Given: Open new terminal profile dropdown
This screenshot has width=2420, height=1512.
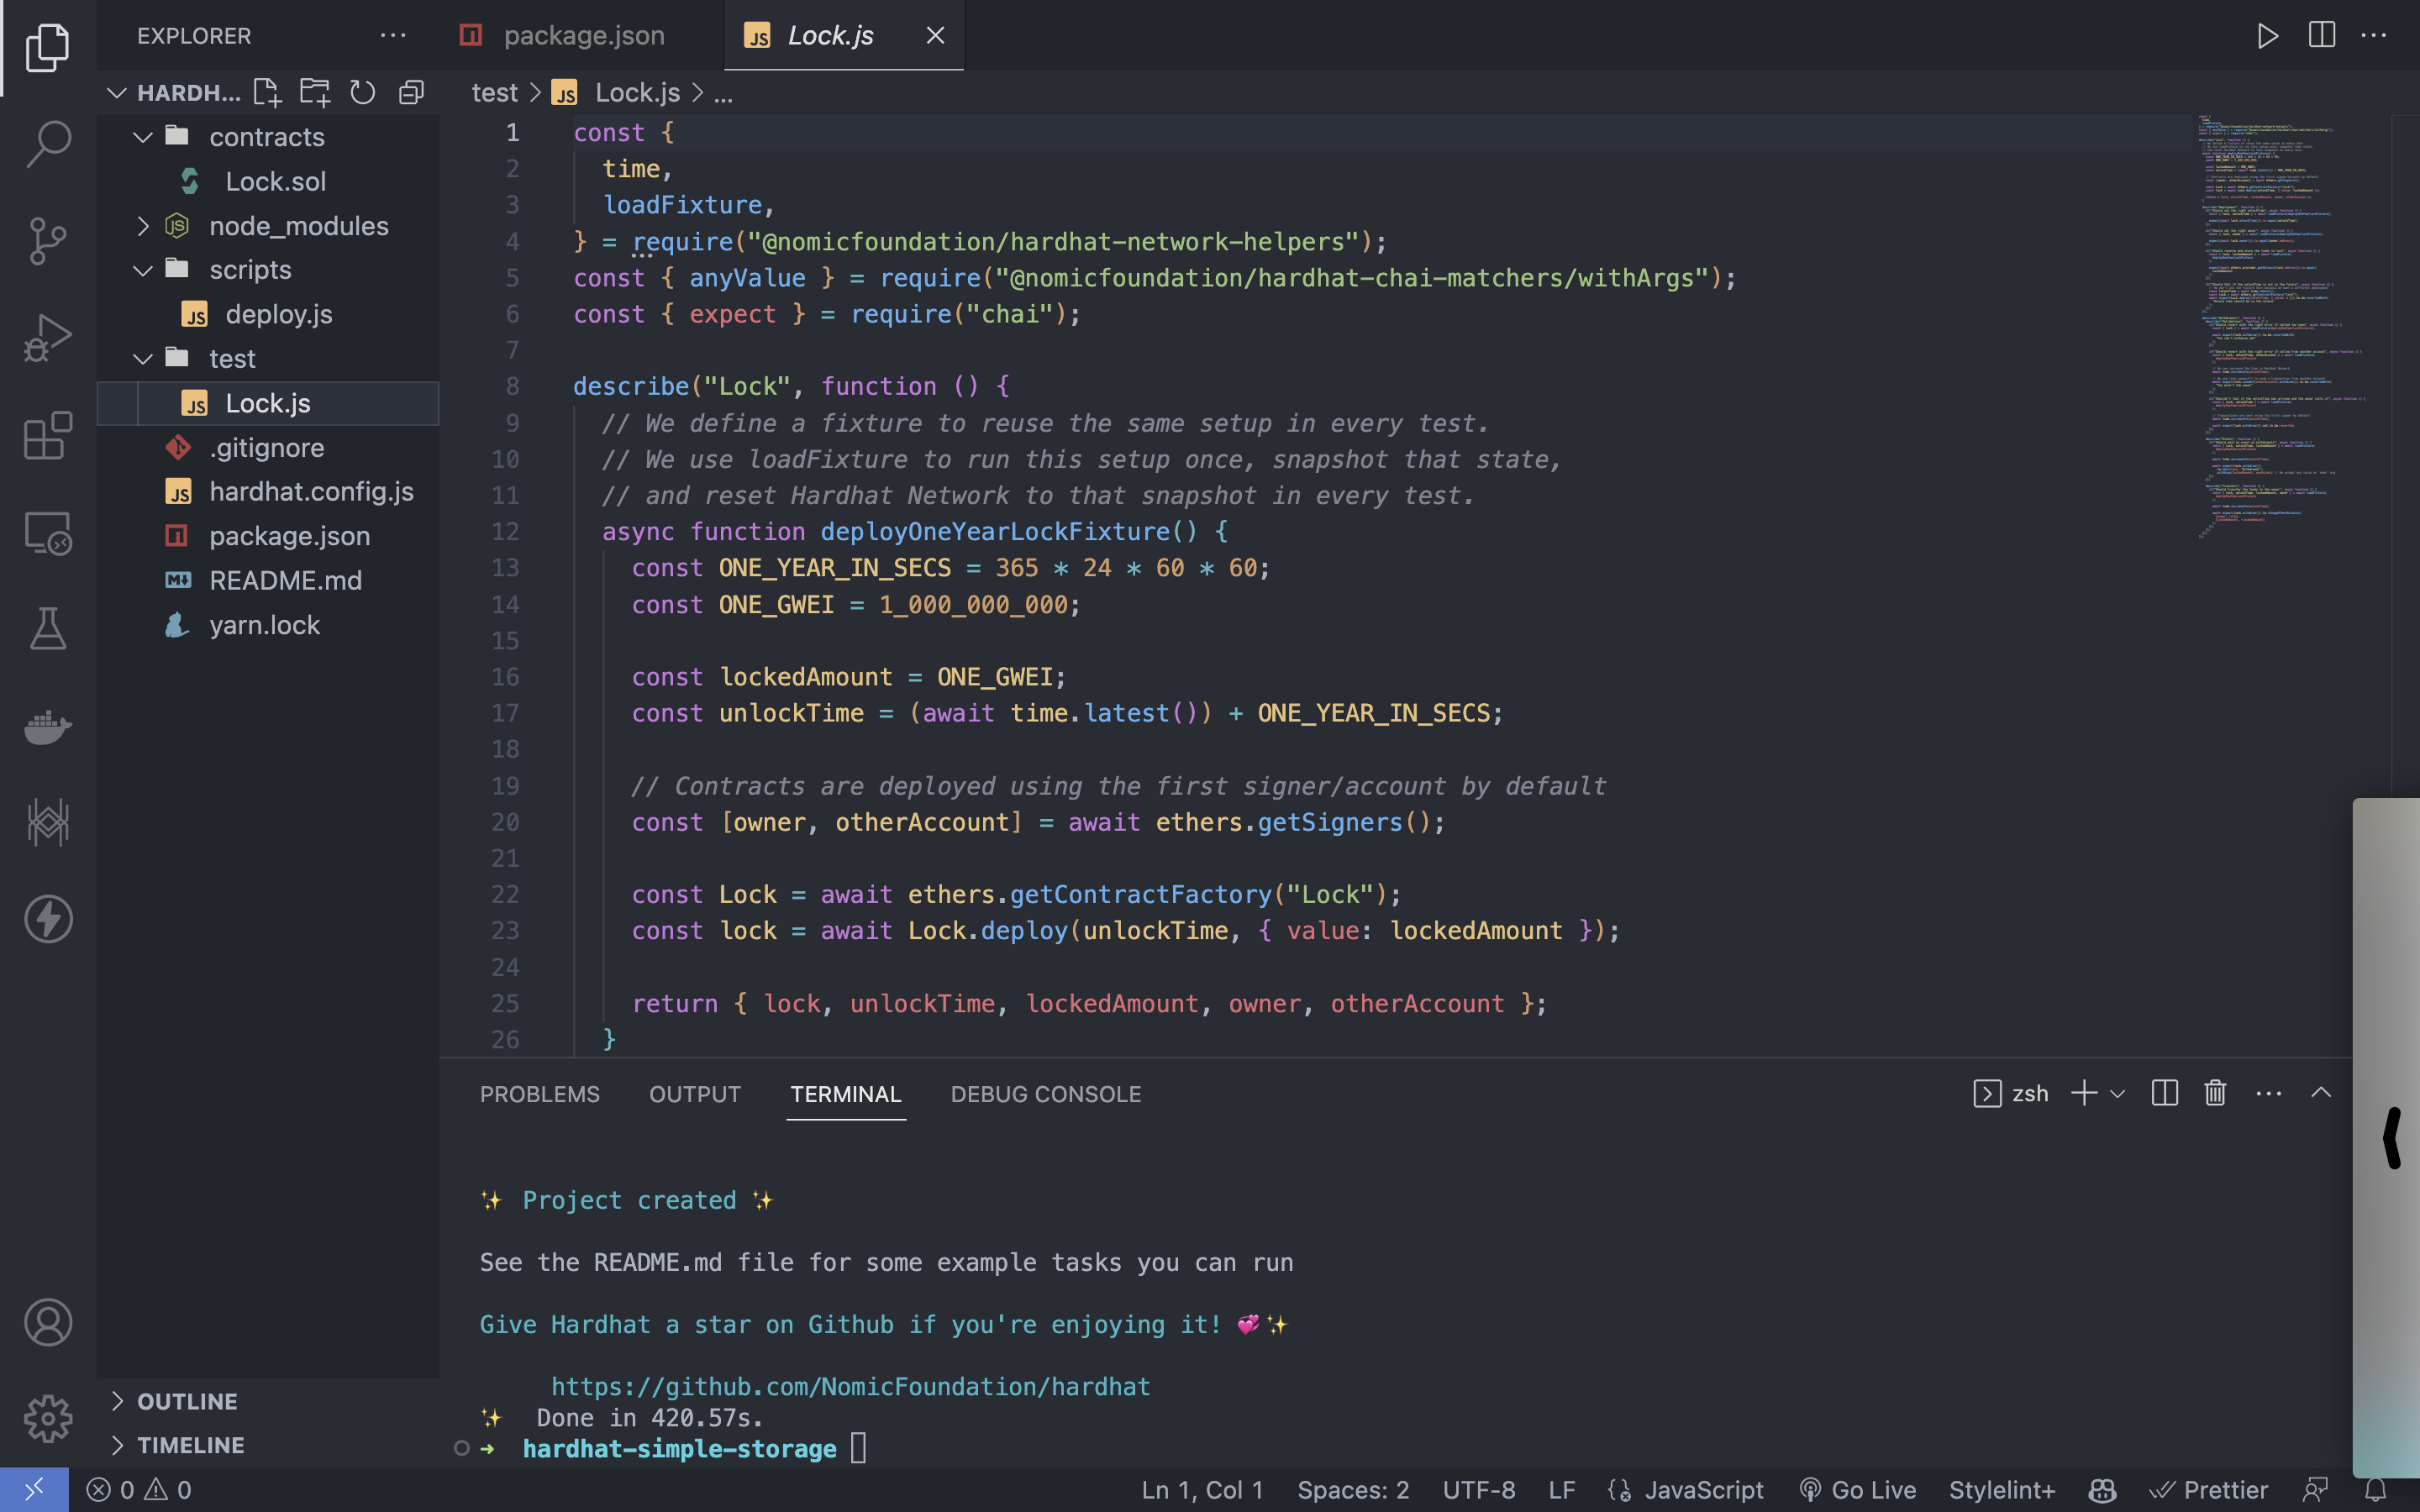Looking at the screenshot, I should 2117,1094.
